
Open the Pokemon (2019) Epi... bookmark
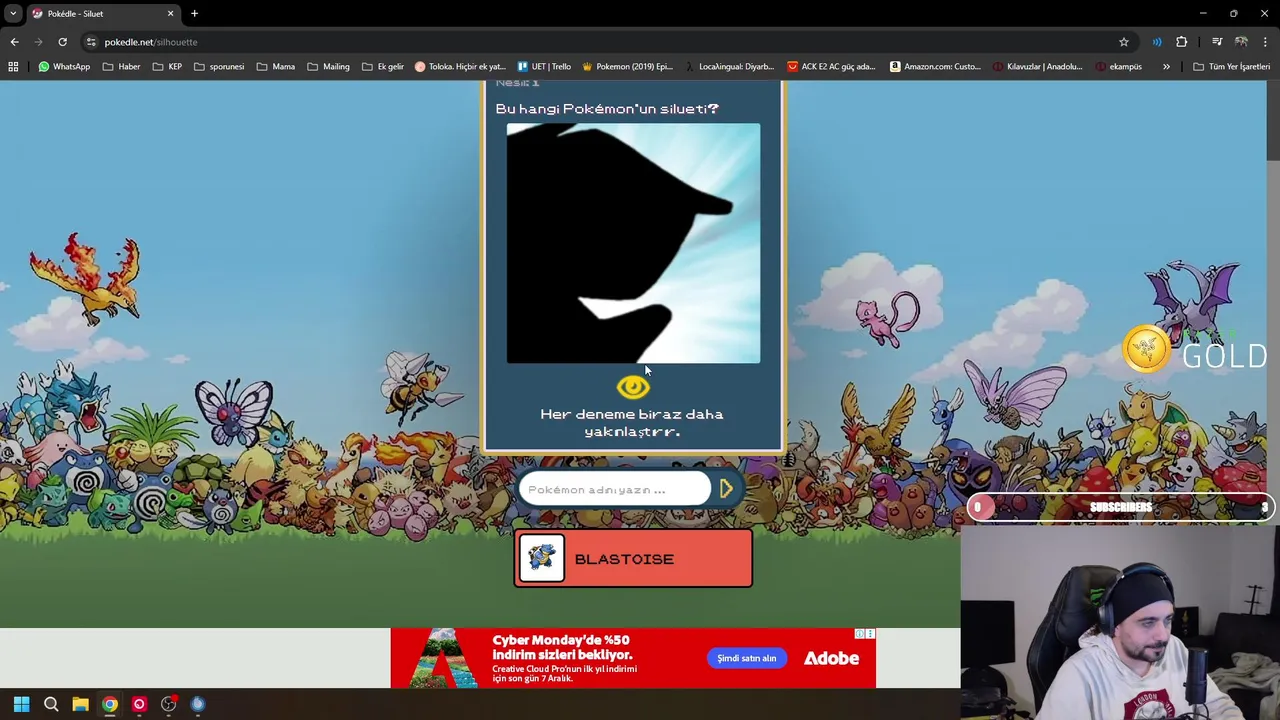[627, 67]
